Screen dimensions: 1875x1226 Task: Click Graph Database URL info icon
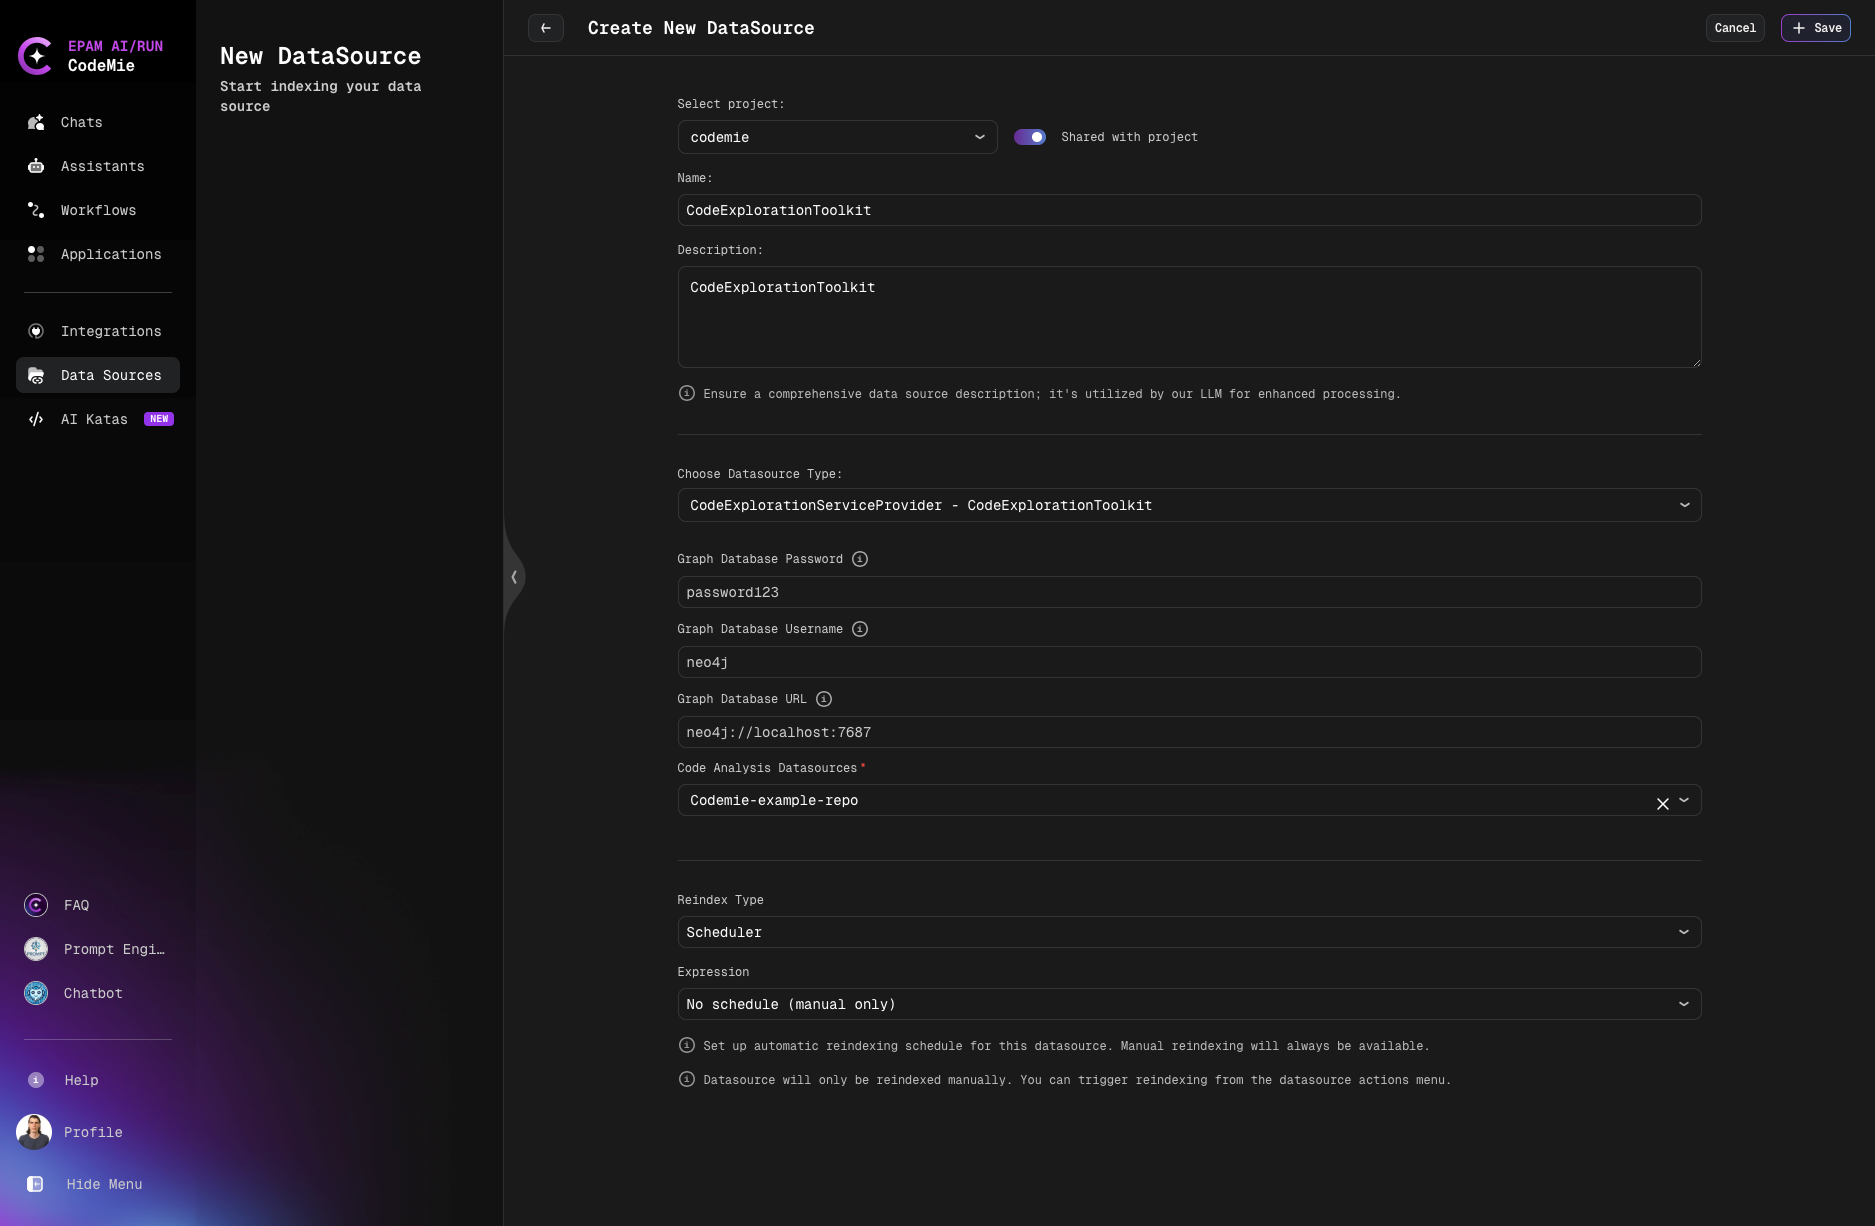tap(824, 699)
